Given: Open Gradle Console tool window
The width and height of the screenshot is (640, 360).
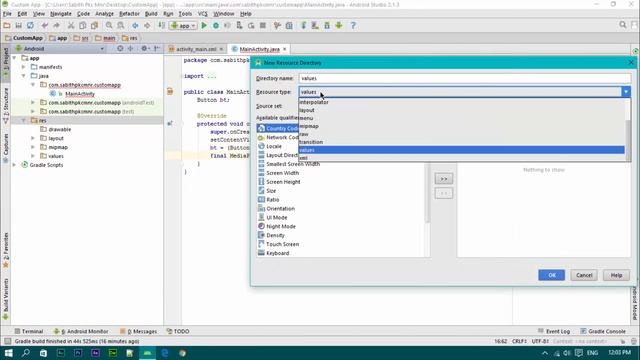Looking at the screenshot, I should point(603,331).
